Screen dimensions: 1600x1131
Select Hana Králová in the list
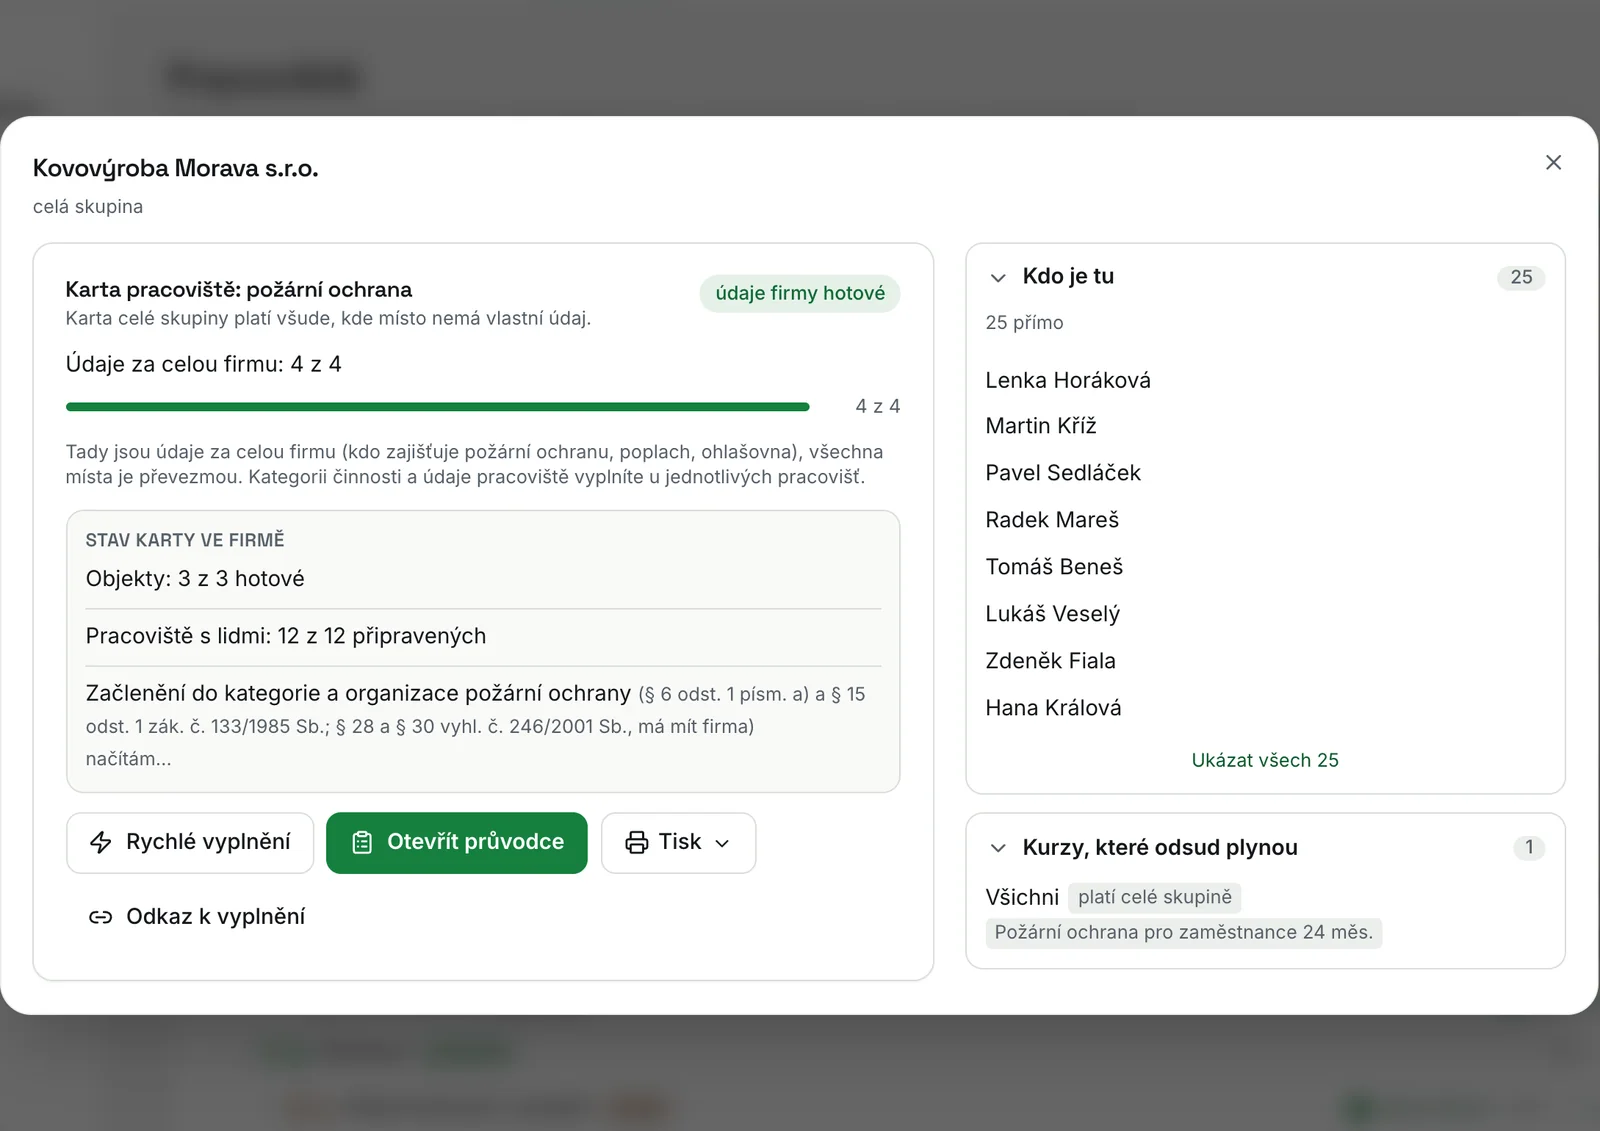pos(1053,708)
